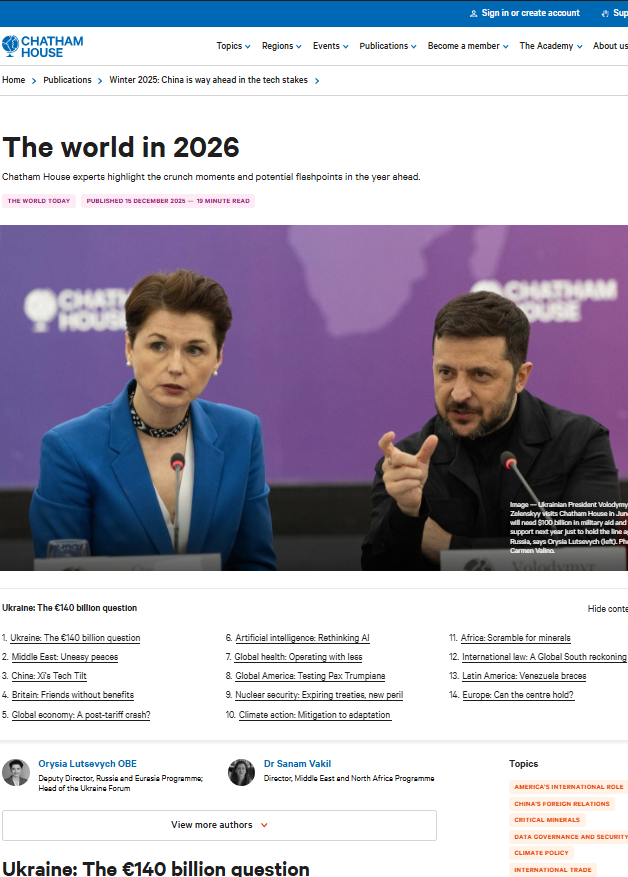Select the Critical Minerals topic tag
The width and height of the screenshot is (628, 877).
point(547,820)
